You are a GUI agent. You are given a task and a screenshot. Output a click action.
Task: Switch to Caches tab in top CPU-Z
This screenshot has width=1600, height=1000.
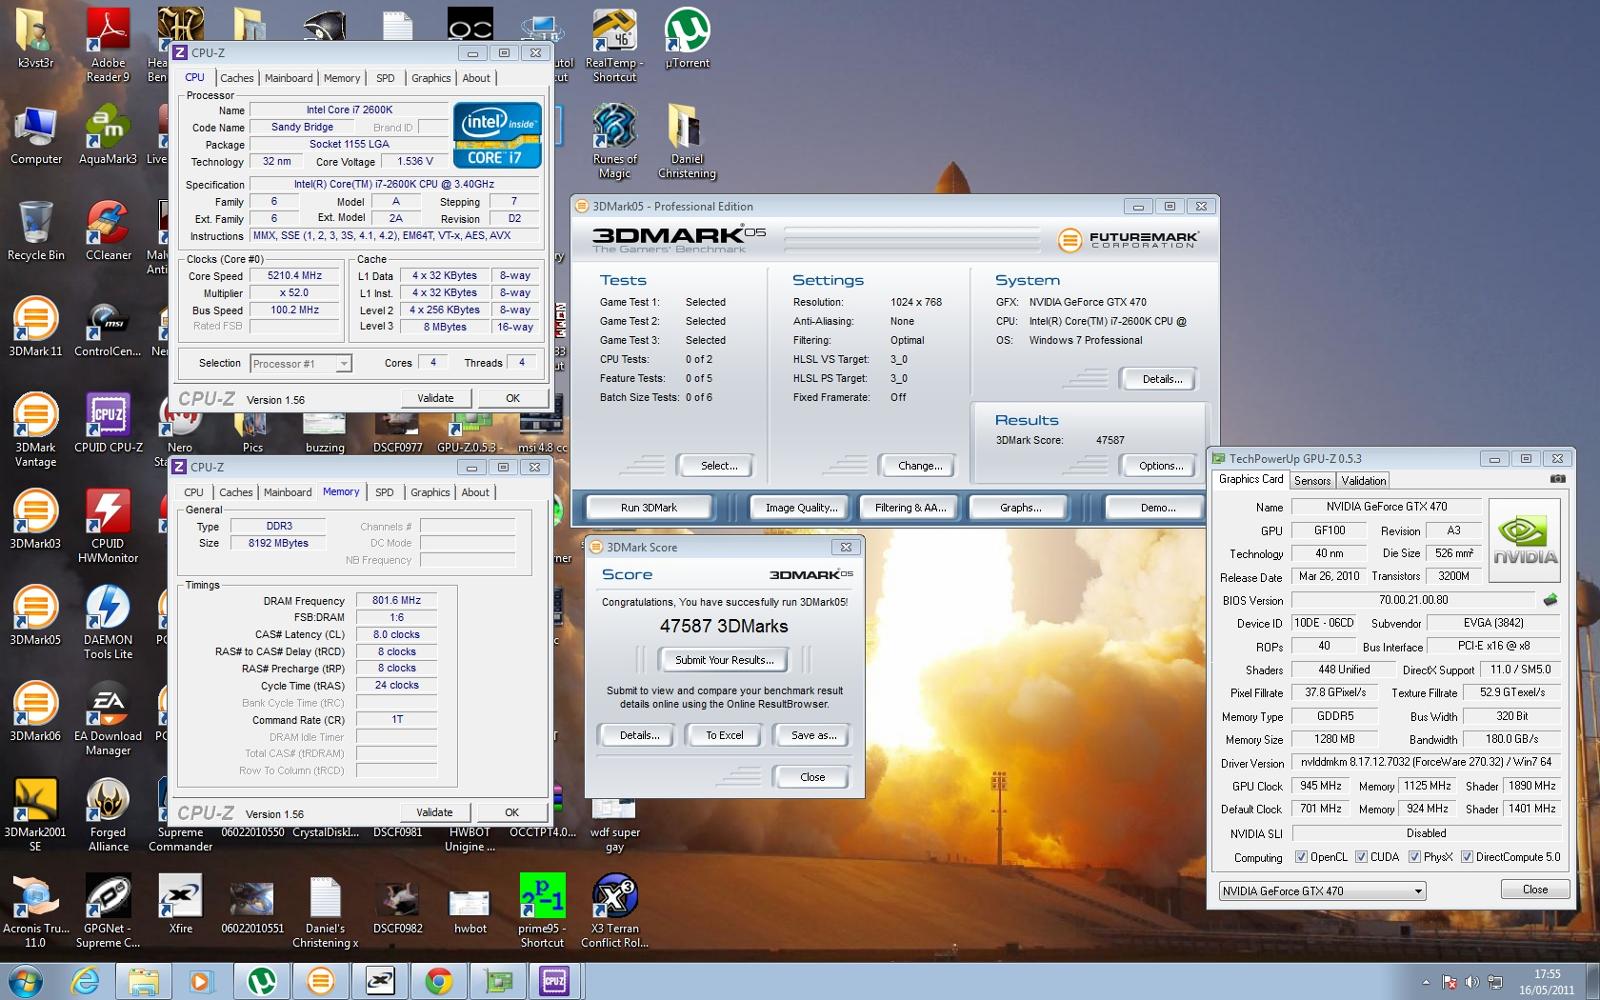(x=236, y=78)
